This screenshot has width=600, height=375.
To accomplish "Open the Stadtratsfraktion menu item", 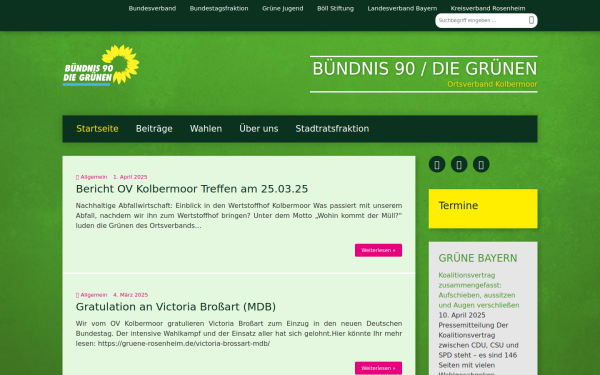I will pos(332,129).
